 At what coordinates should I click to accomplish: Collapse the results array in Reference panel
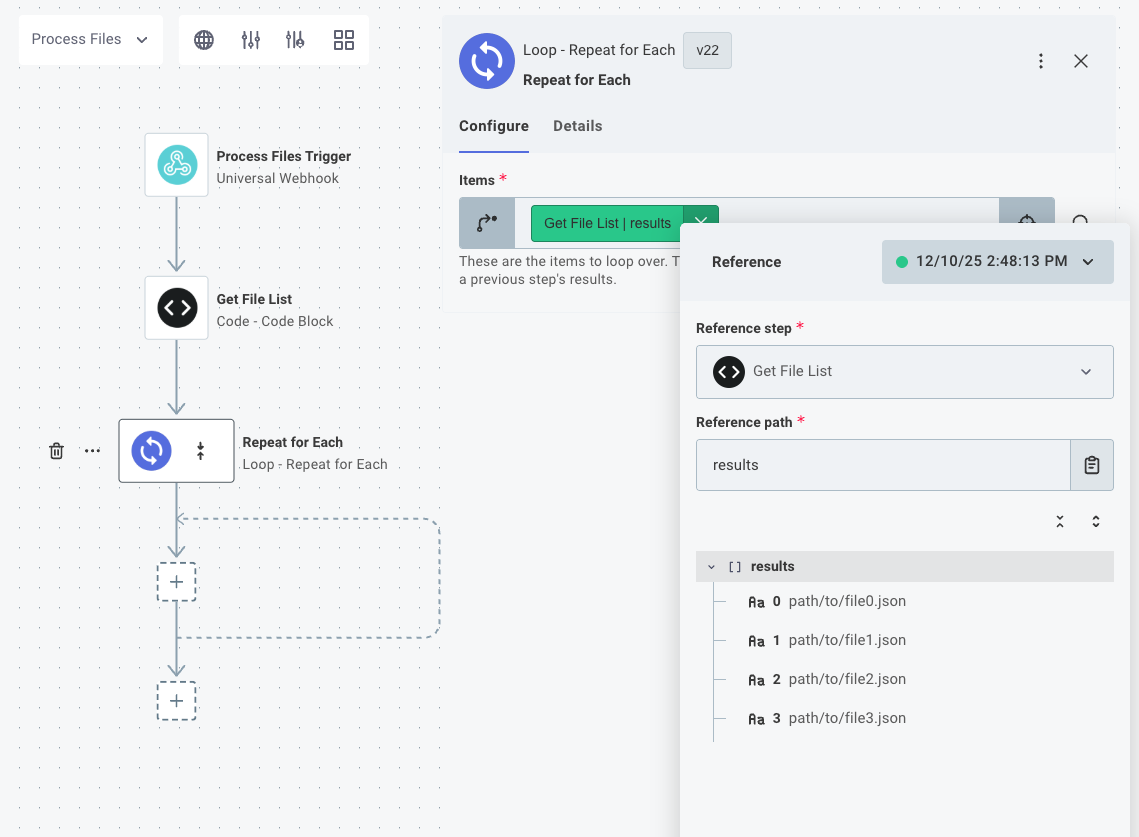click(711, 566)
